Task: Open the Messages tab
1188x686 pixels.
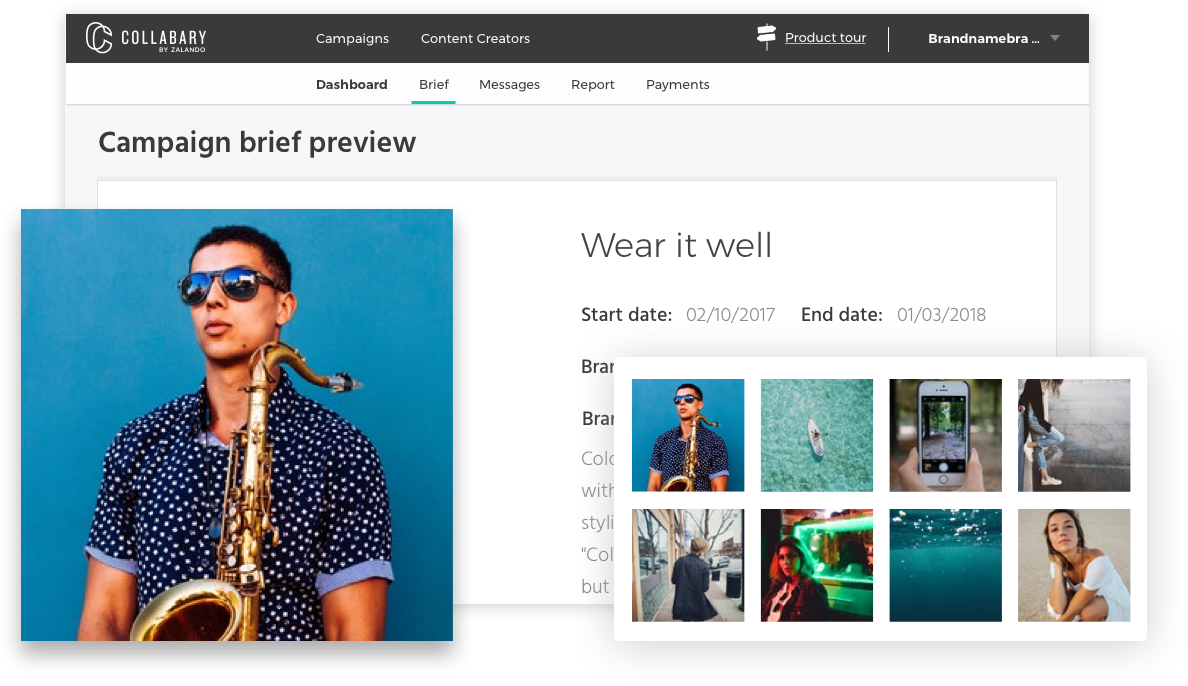Action: (509, 85)
